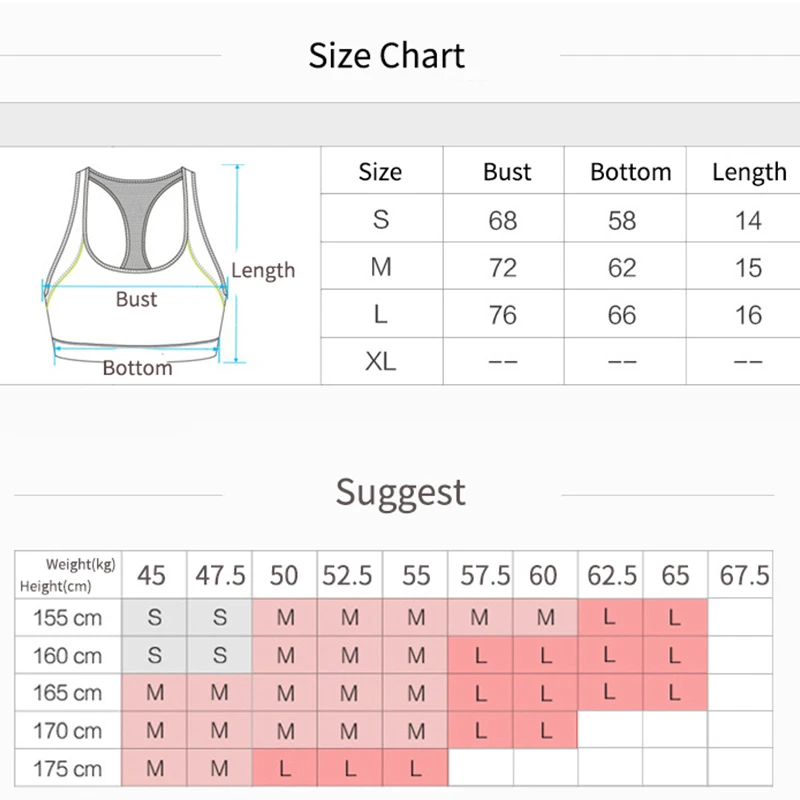Viewport: 800px width, 800px height.
Task: Click the Bust label on bra diagram
Action: pyautogui.click(x=136, y=299)
